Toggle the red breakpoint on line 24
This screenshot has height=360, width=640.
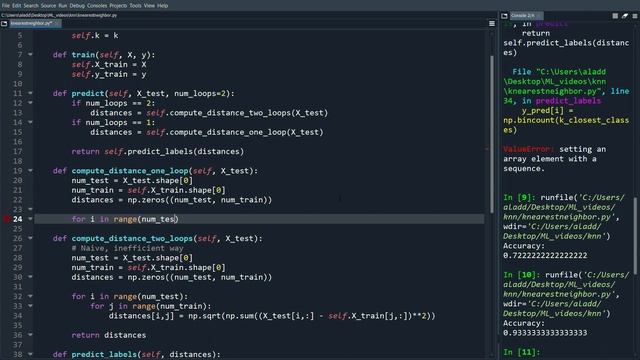(x=6, y=219)
